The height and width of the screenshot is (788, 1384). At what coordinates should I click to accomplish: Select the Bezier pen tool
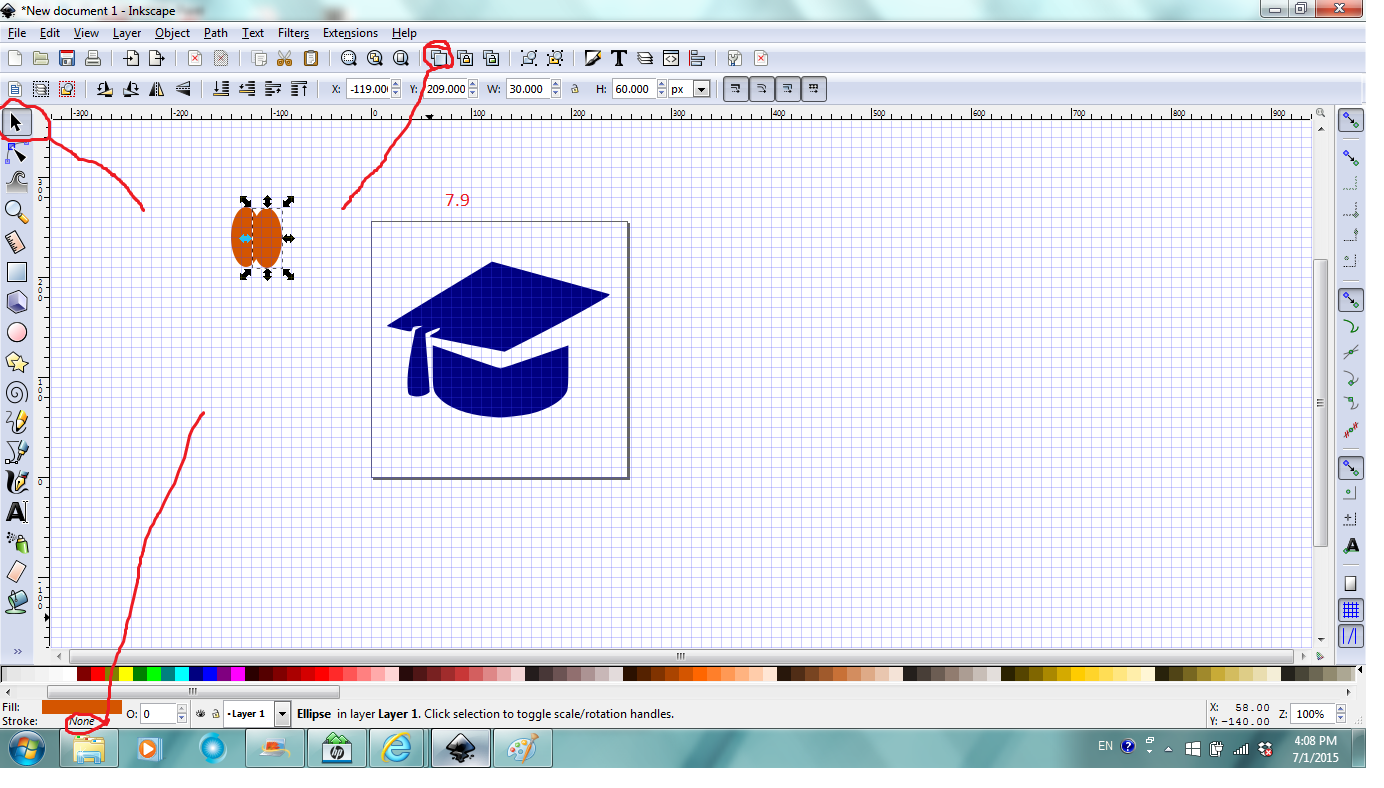(x=16, y=452)
